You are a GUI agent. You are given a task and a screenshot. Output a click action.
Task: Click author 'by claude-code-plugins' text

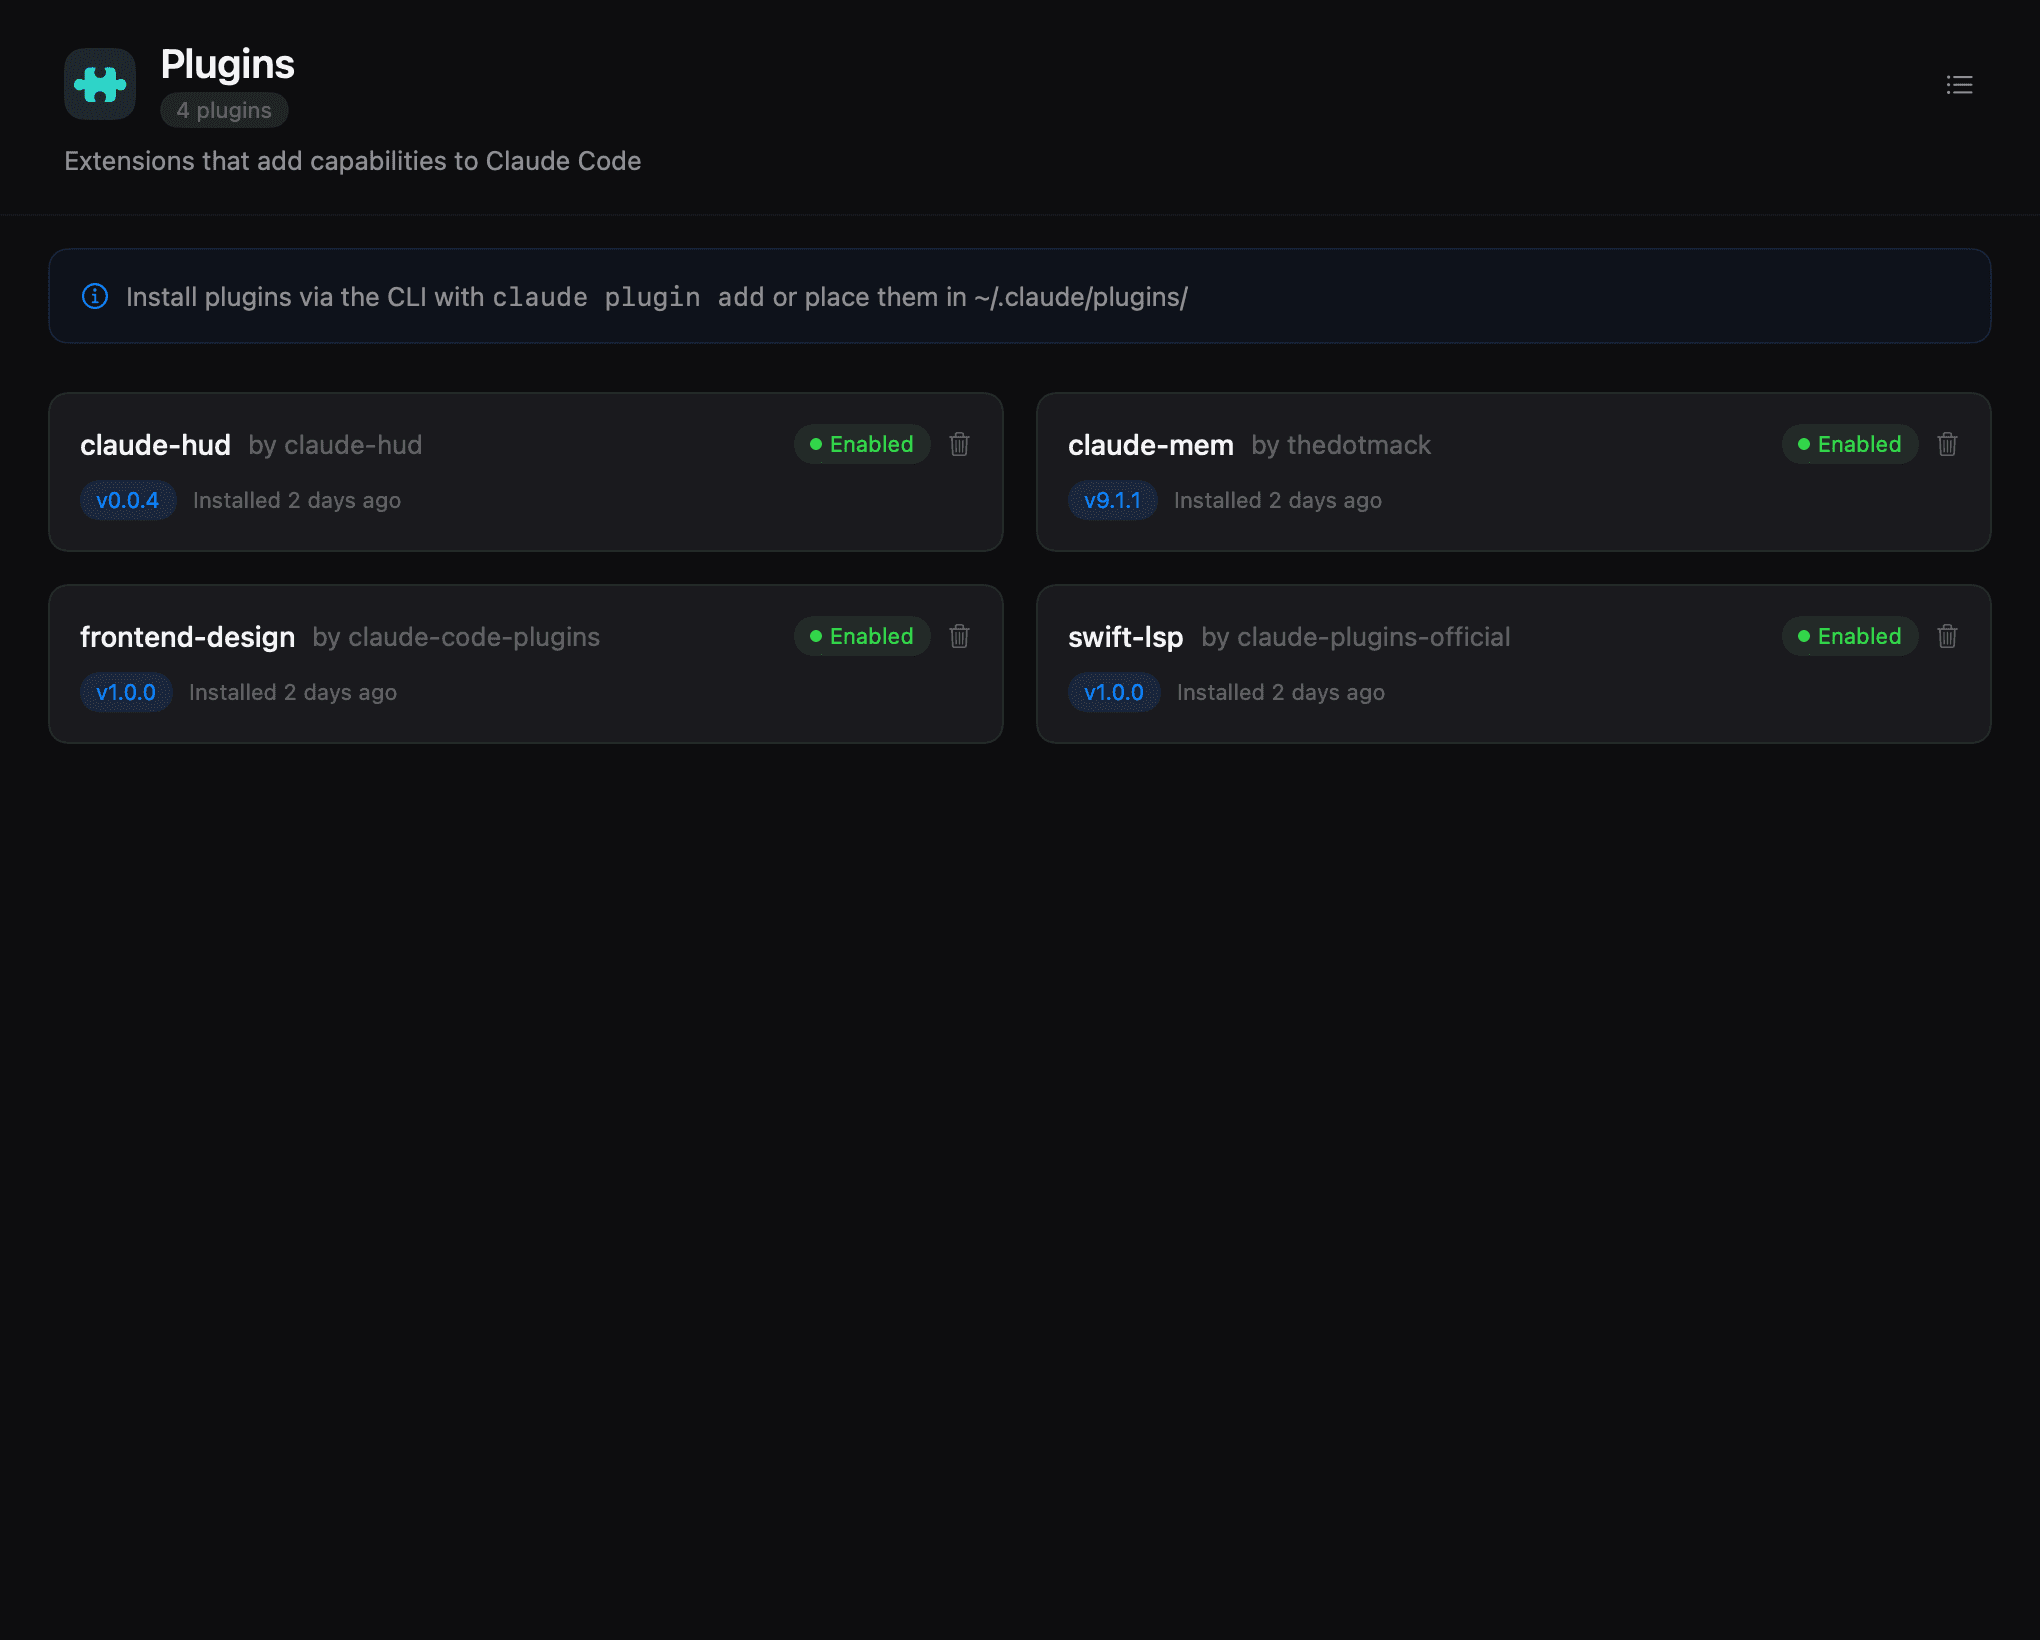coord(456,637)
